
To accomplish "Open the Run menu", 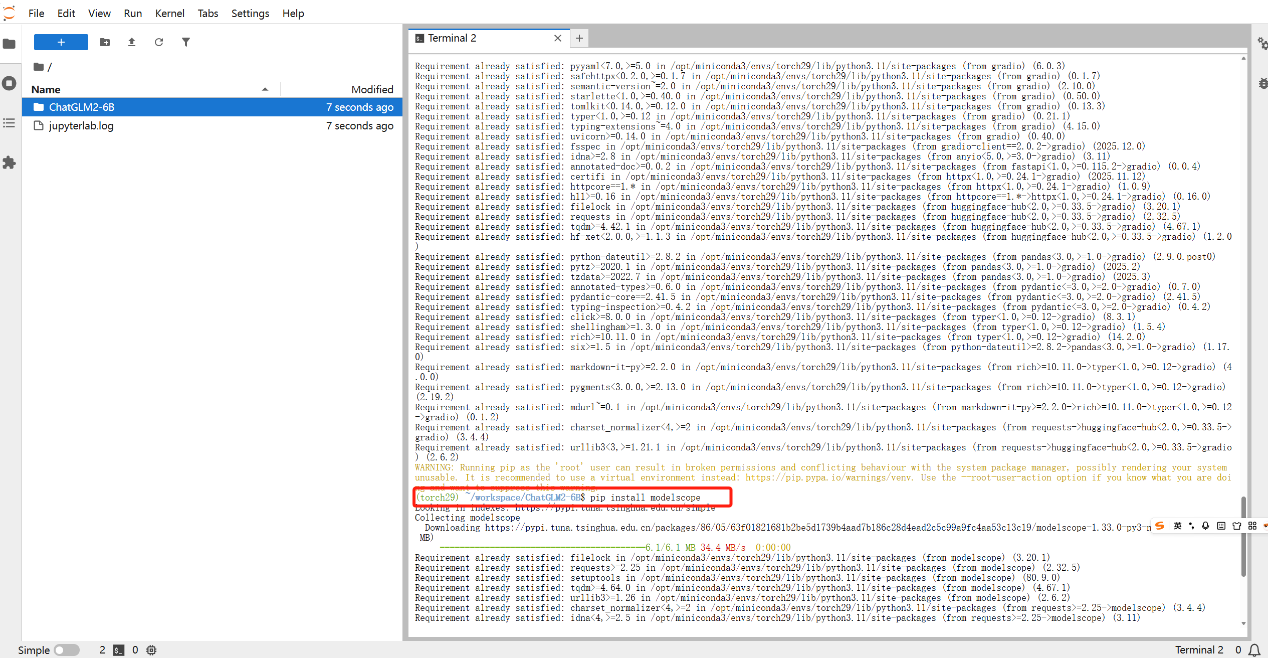I will pos(133,14).
